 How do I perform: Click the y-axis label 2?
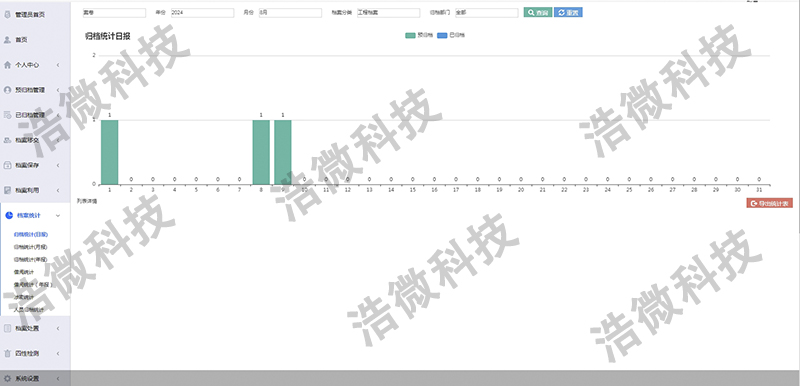pyautogui.click(x=93, y=55)
